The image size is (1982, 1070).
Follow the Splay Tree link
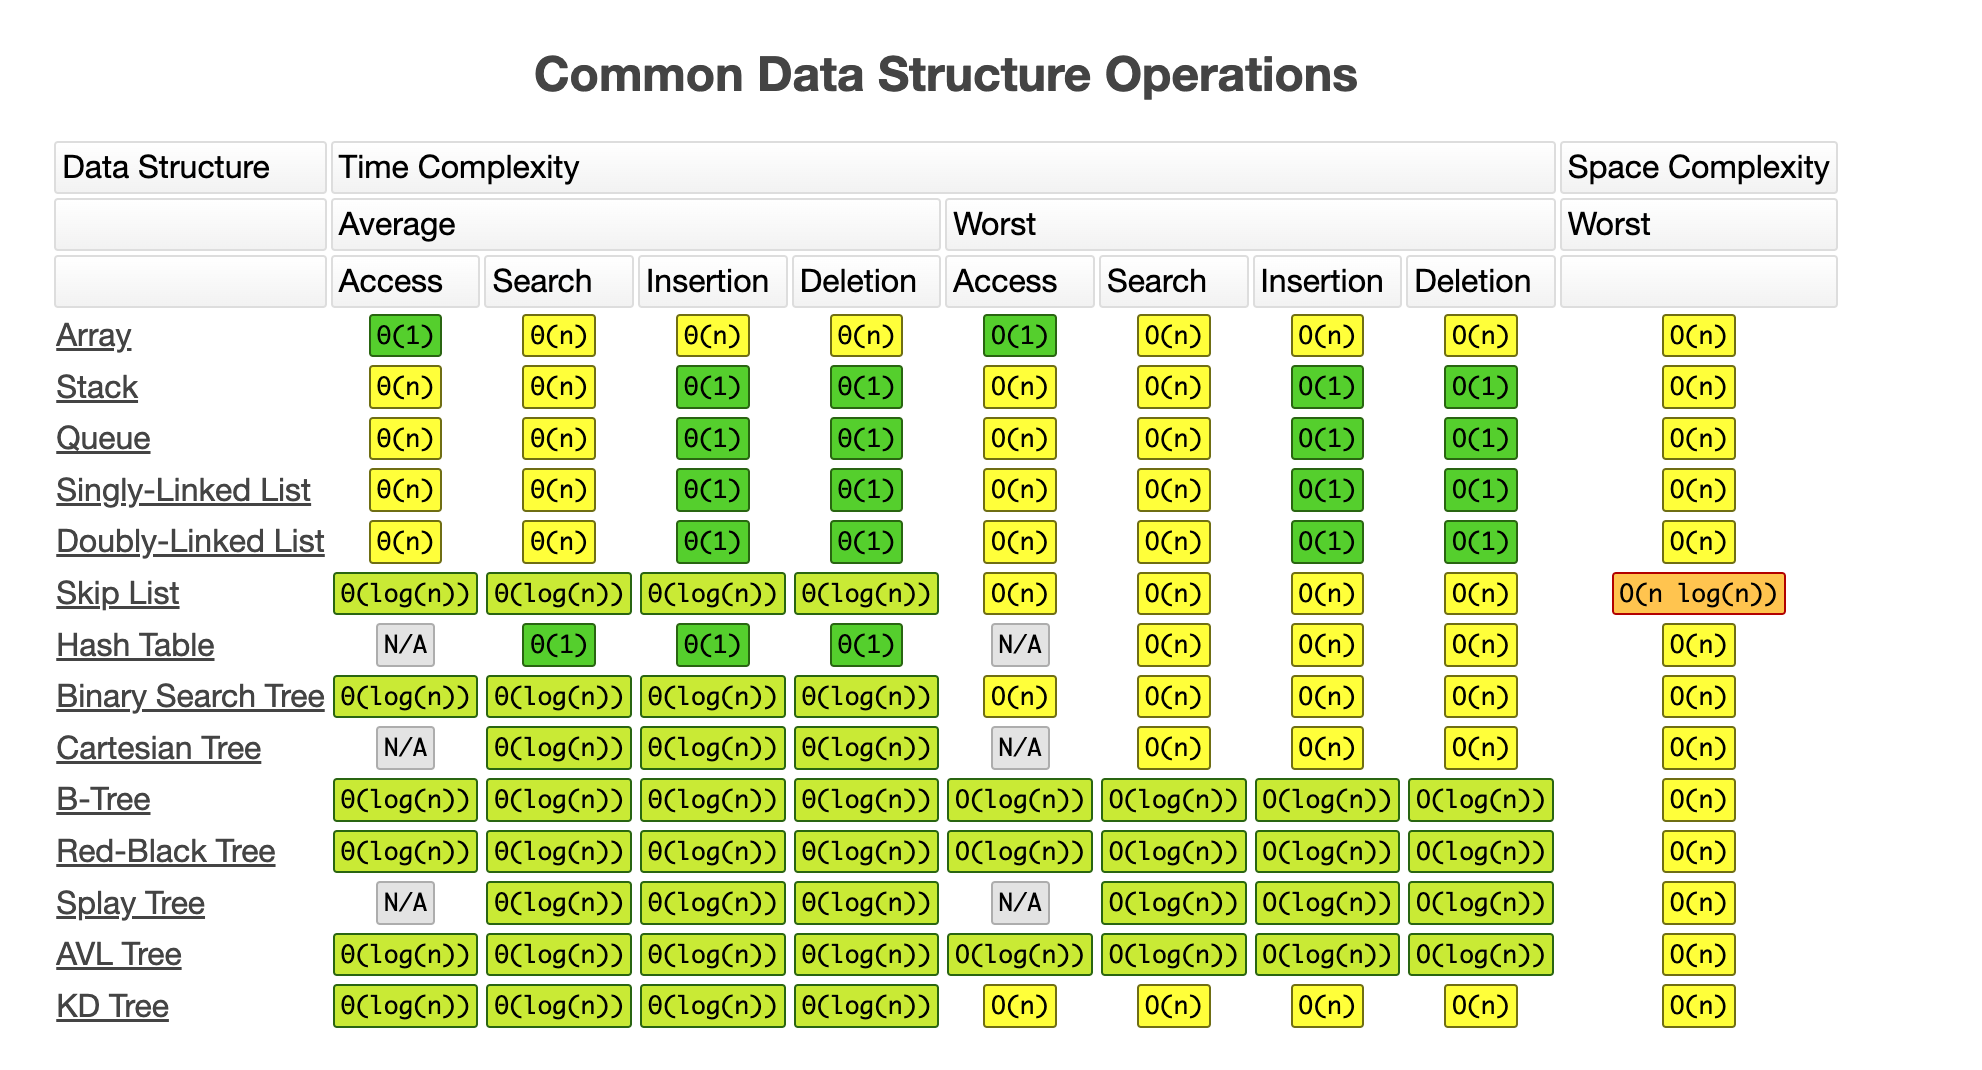point(130,903)
